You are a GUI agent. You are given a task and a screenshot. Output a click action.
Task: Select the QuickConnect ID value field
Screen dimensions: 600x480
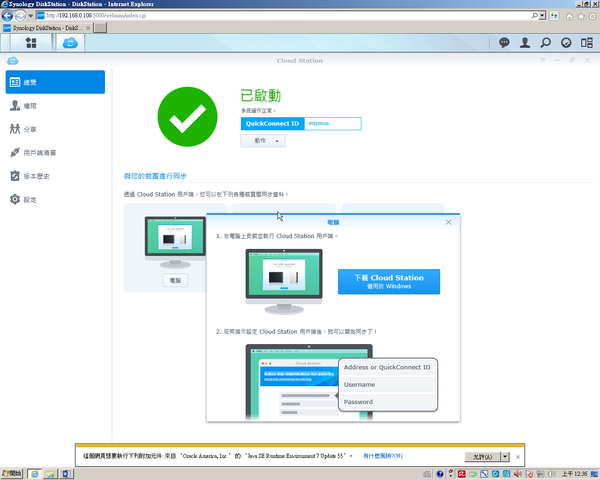(x=333, y=123)
